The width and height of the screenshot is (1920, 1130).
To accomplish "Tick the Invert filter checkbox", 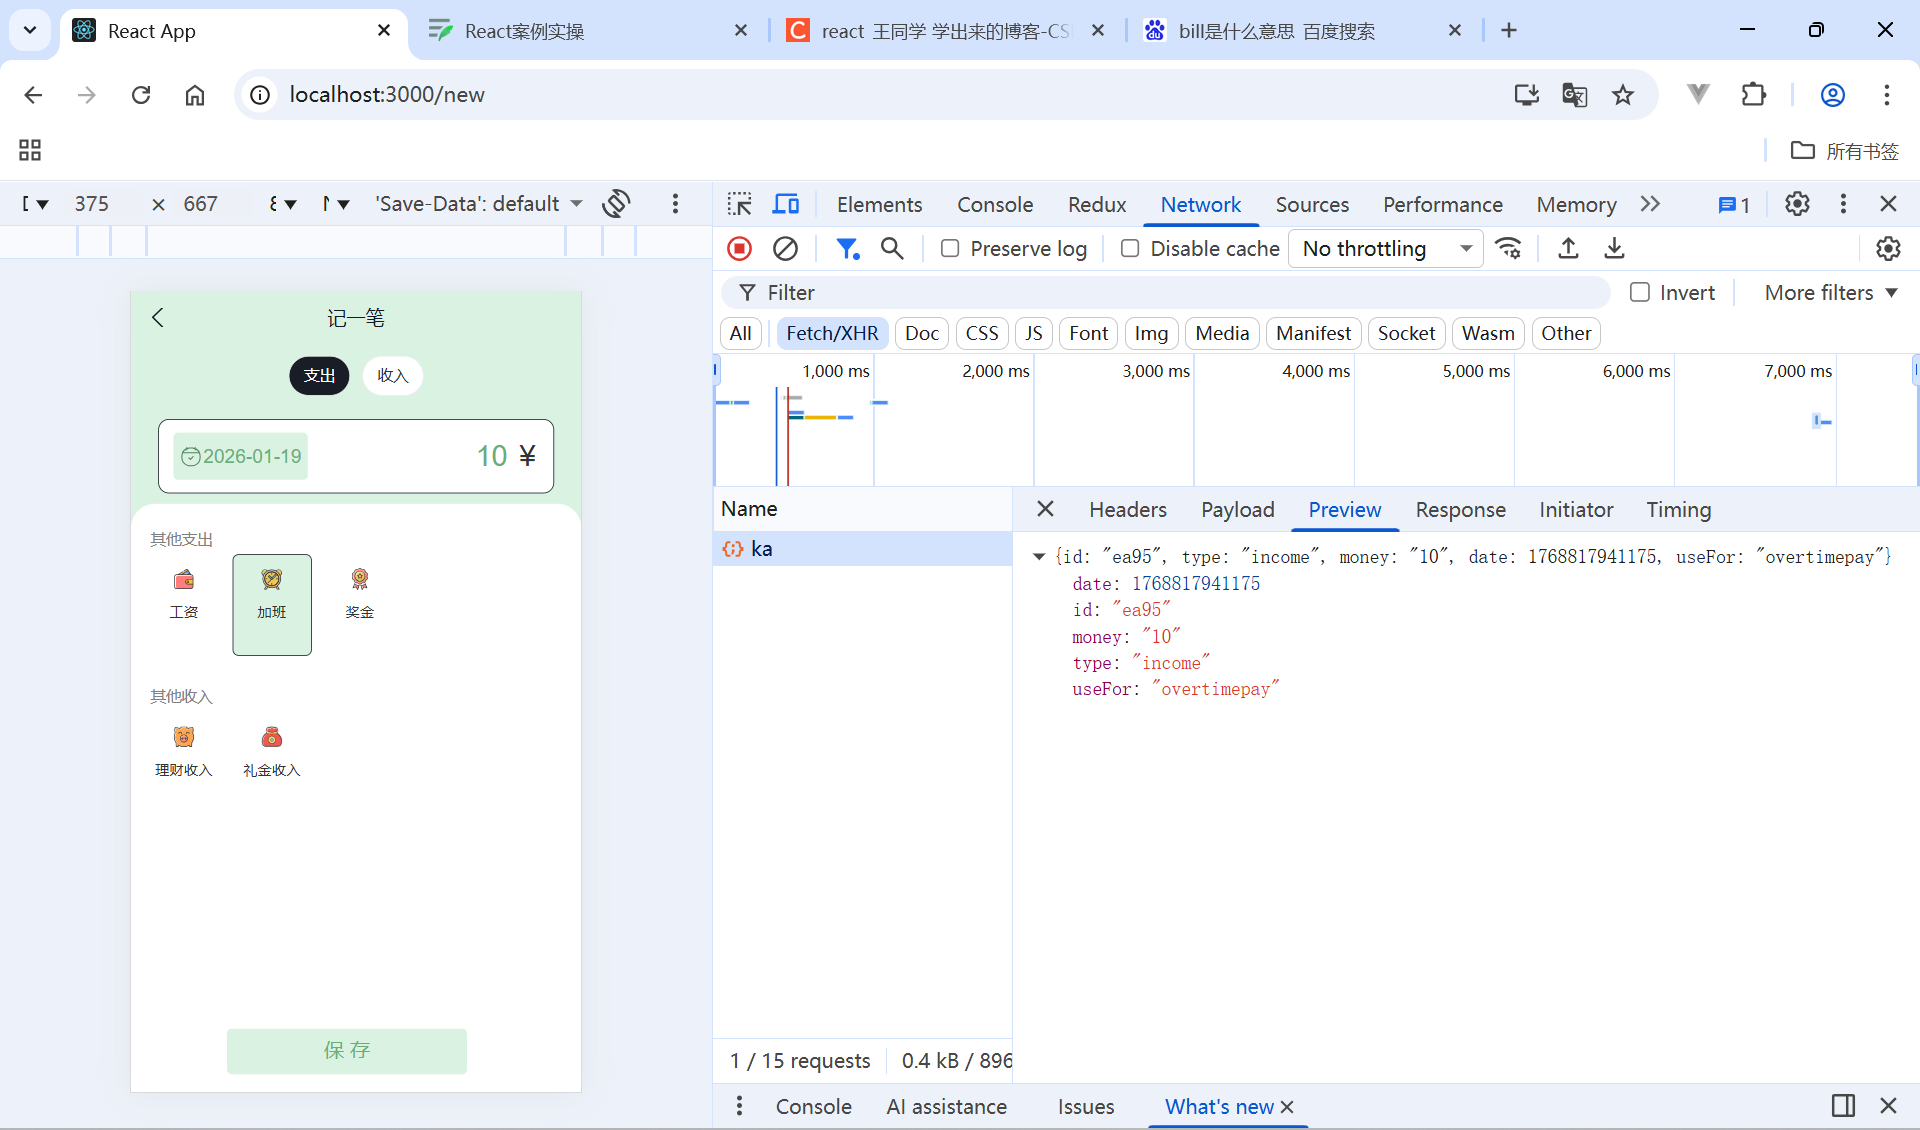I will pos(1640,293).
